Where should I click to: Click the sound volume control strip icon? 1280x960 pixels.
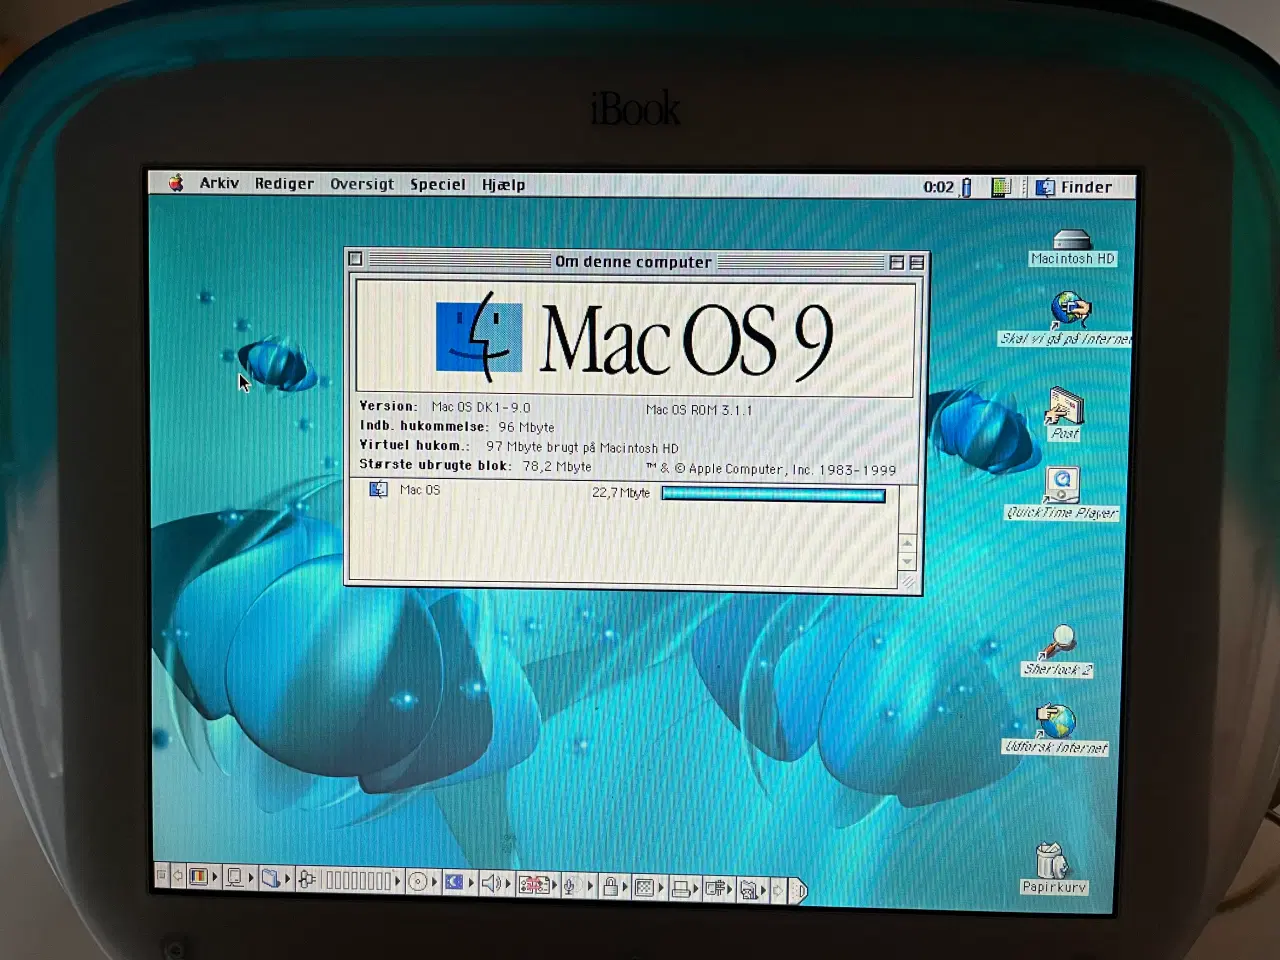coord(490,883)
